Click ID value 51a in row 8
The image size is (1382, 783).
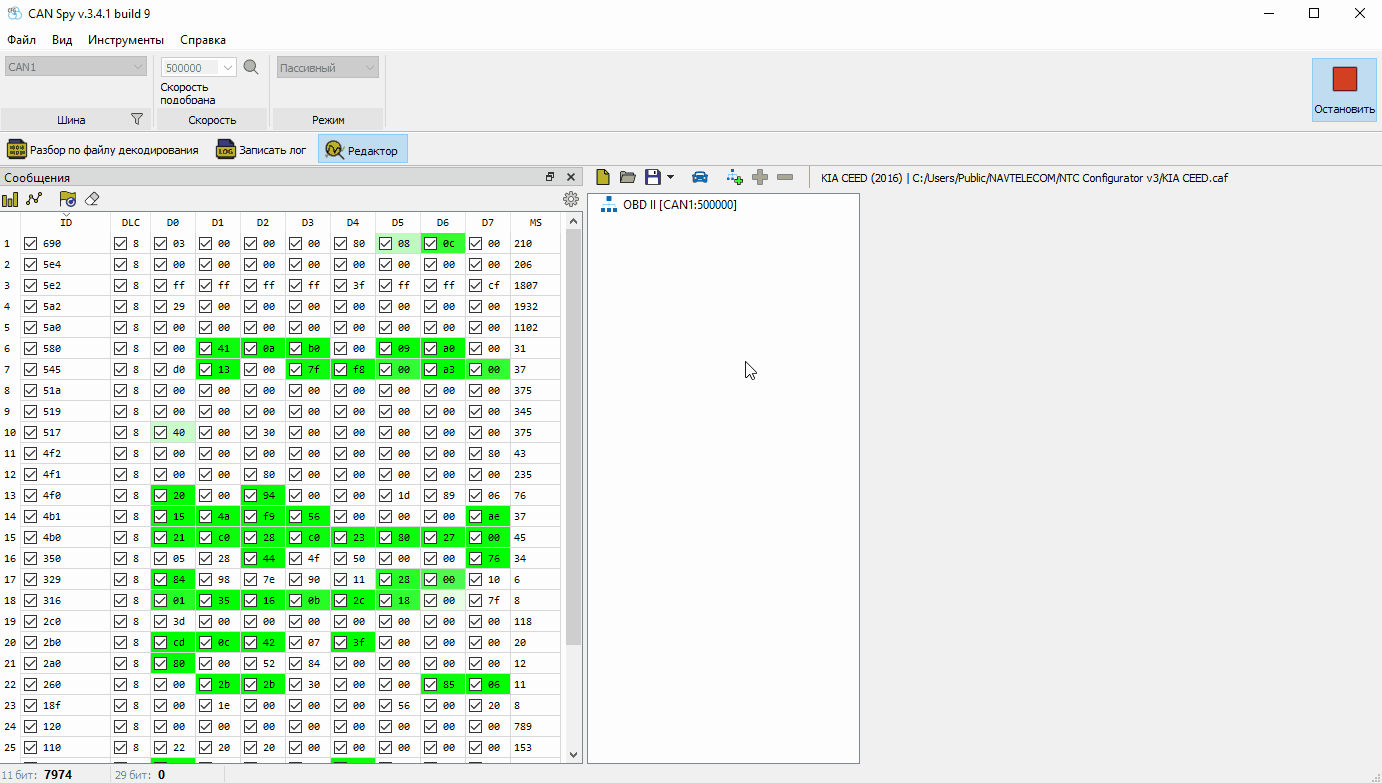tap(51, 390)
